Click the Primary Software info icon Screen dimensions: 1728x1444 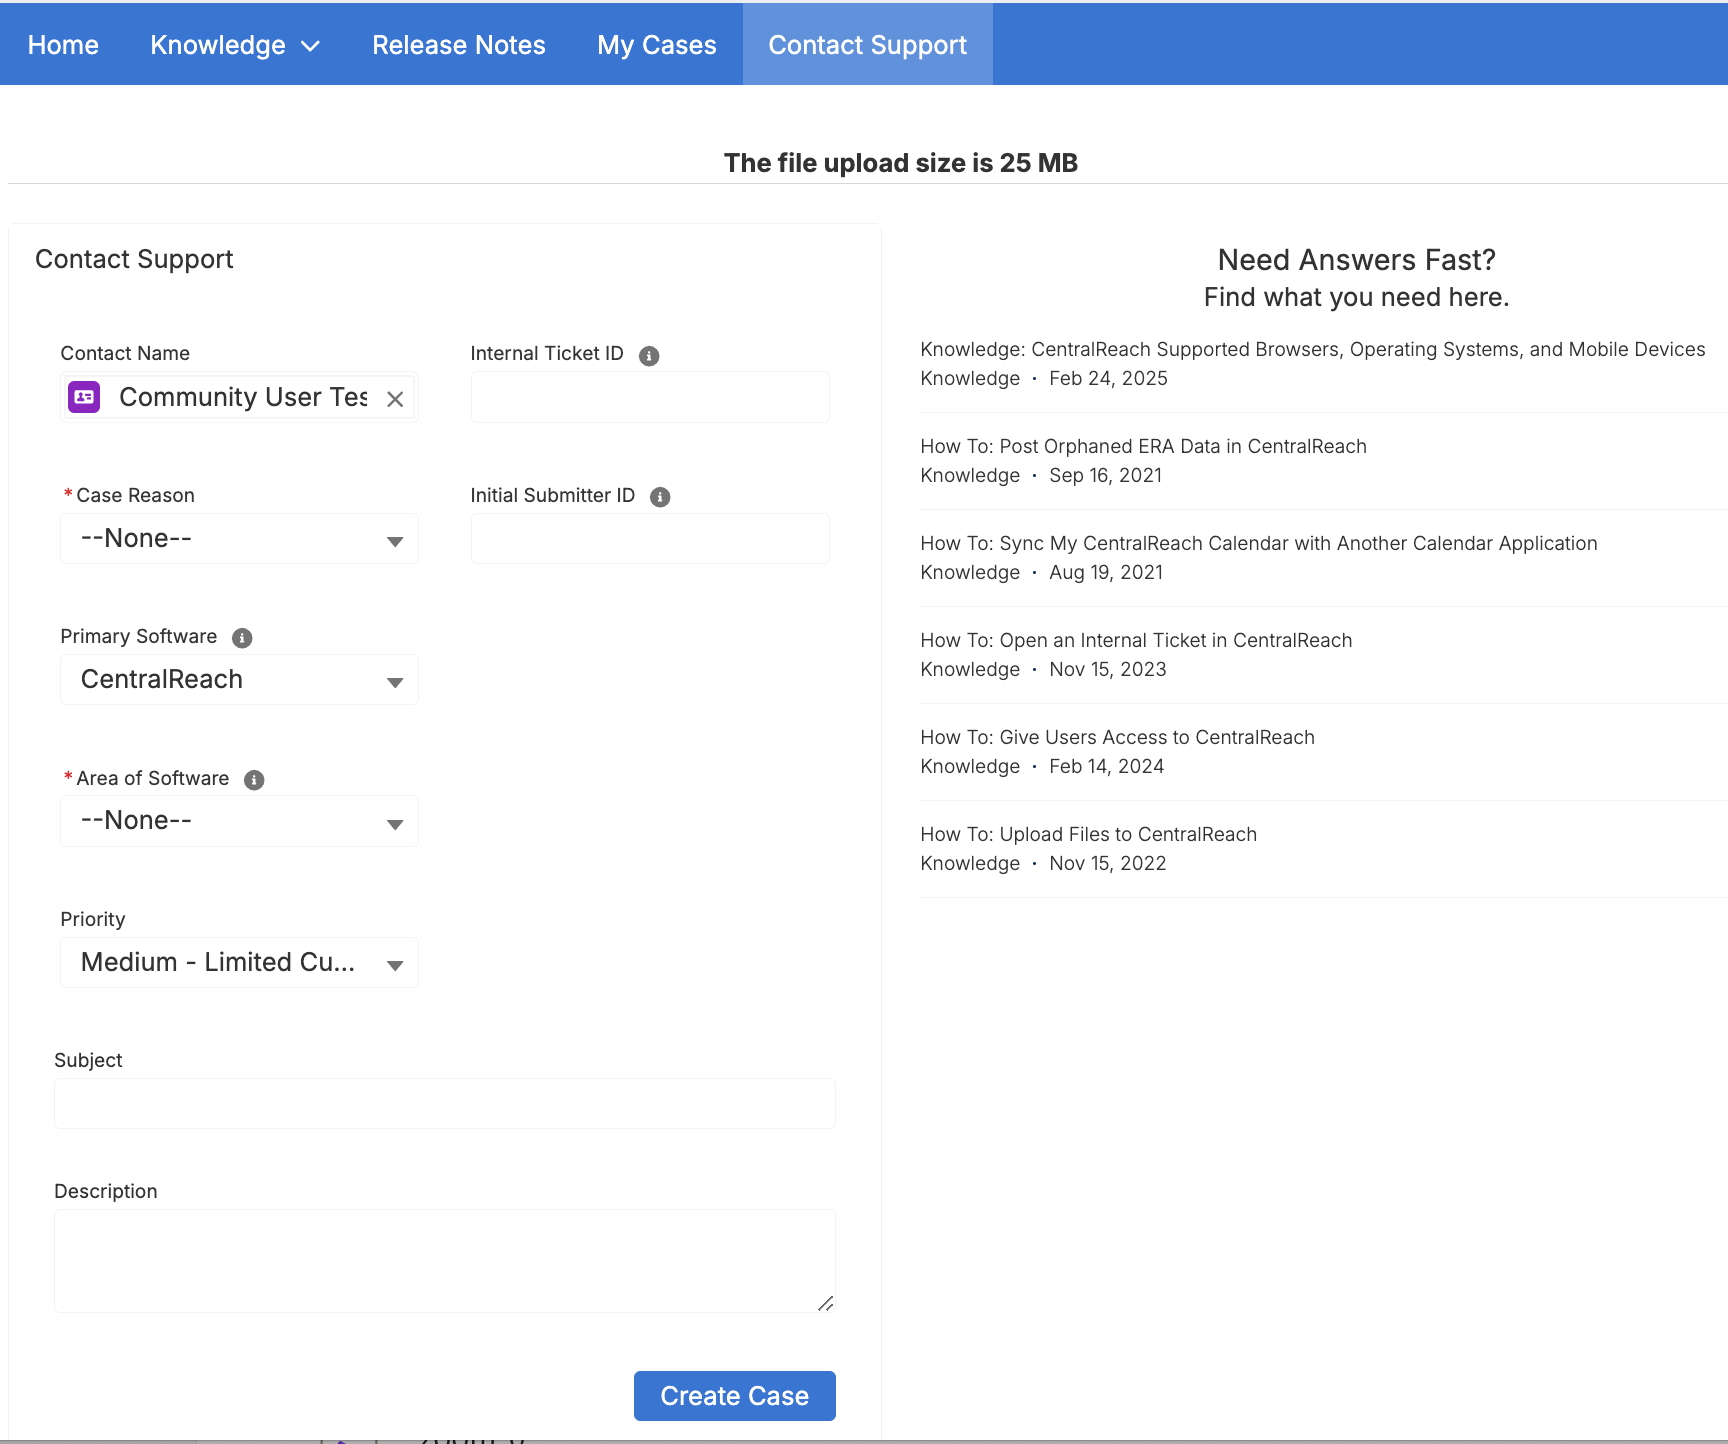coord(242,638)
